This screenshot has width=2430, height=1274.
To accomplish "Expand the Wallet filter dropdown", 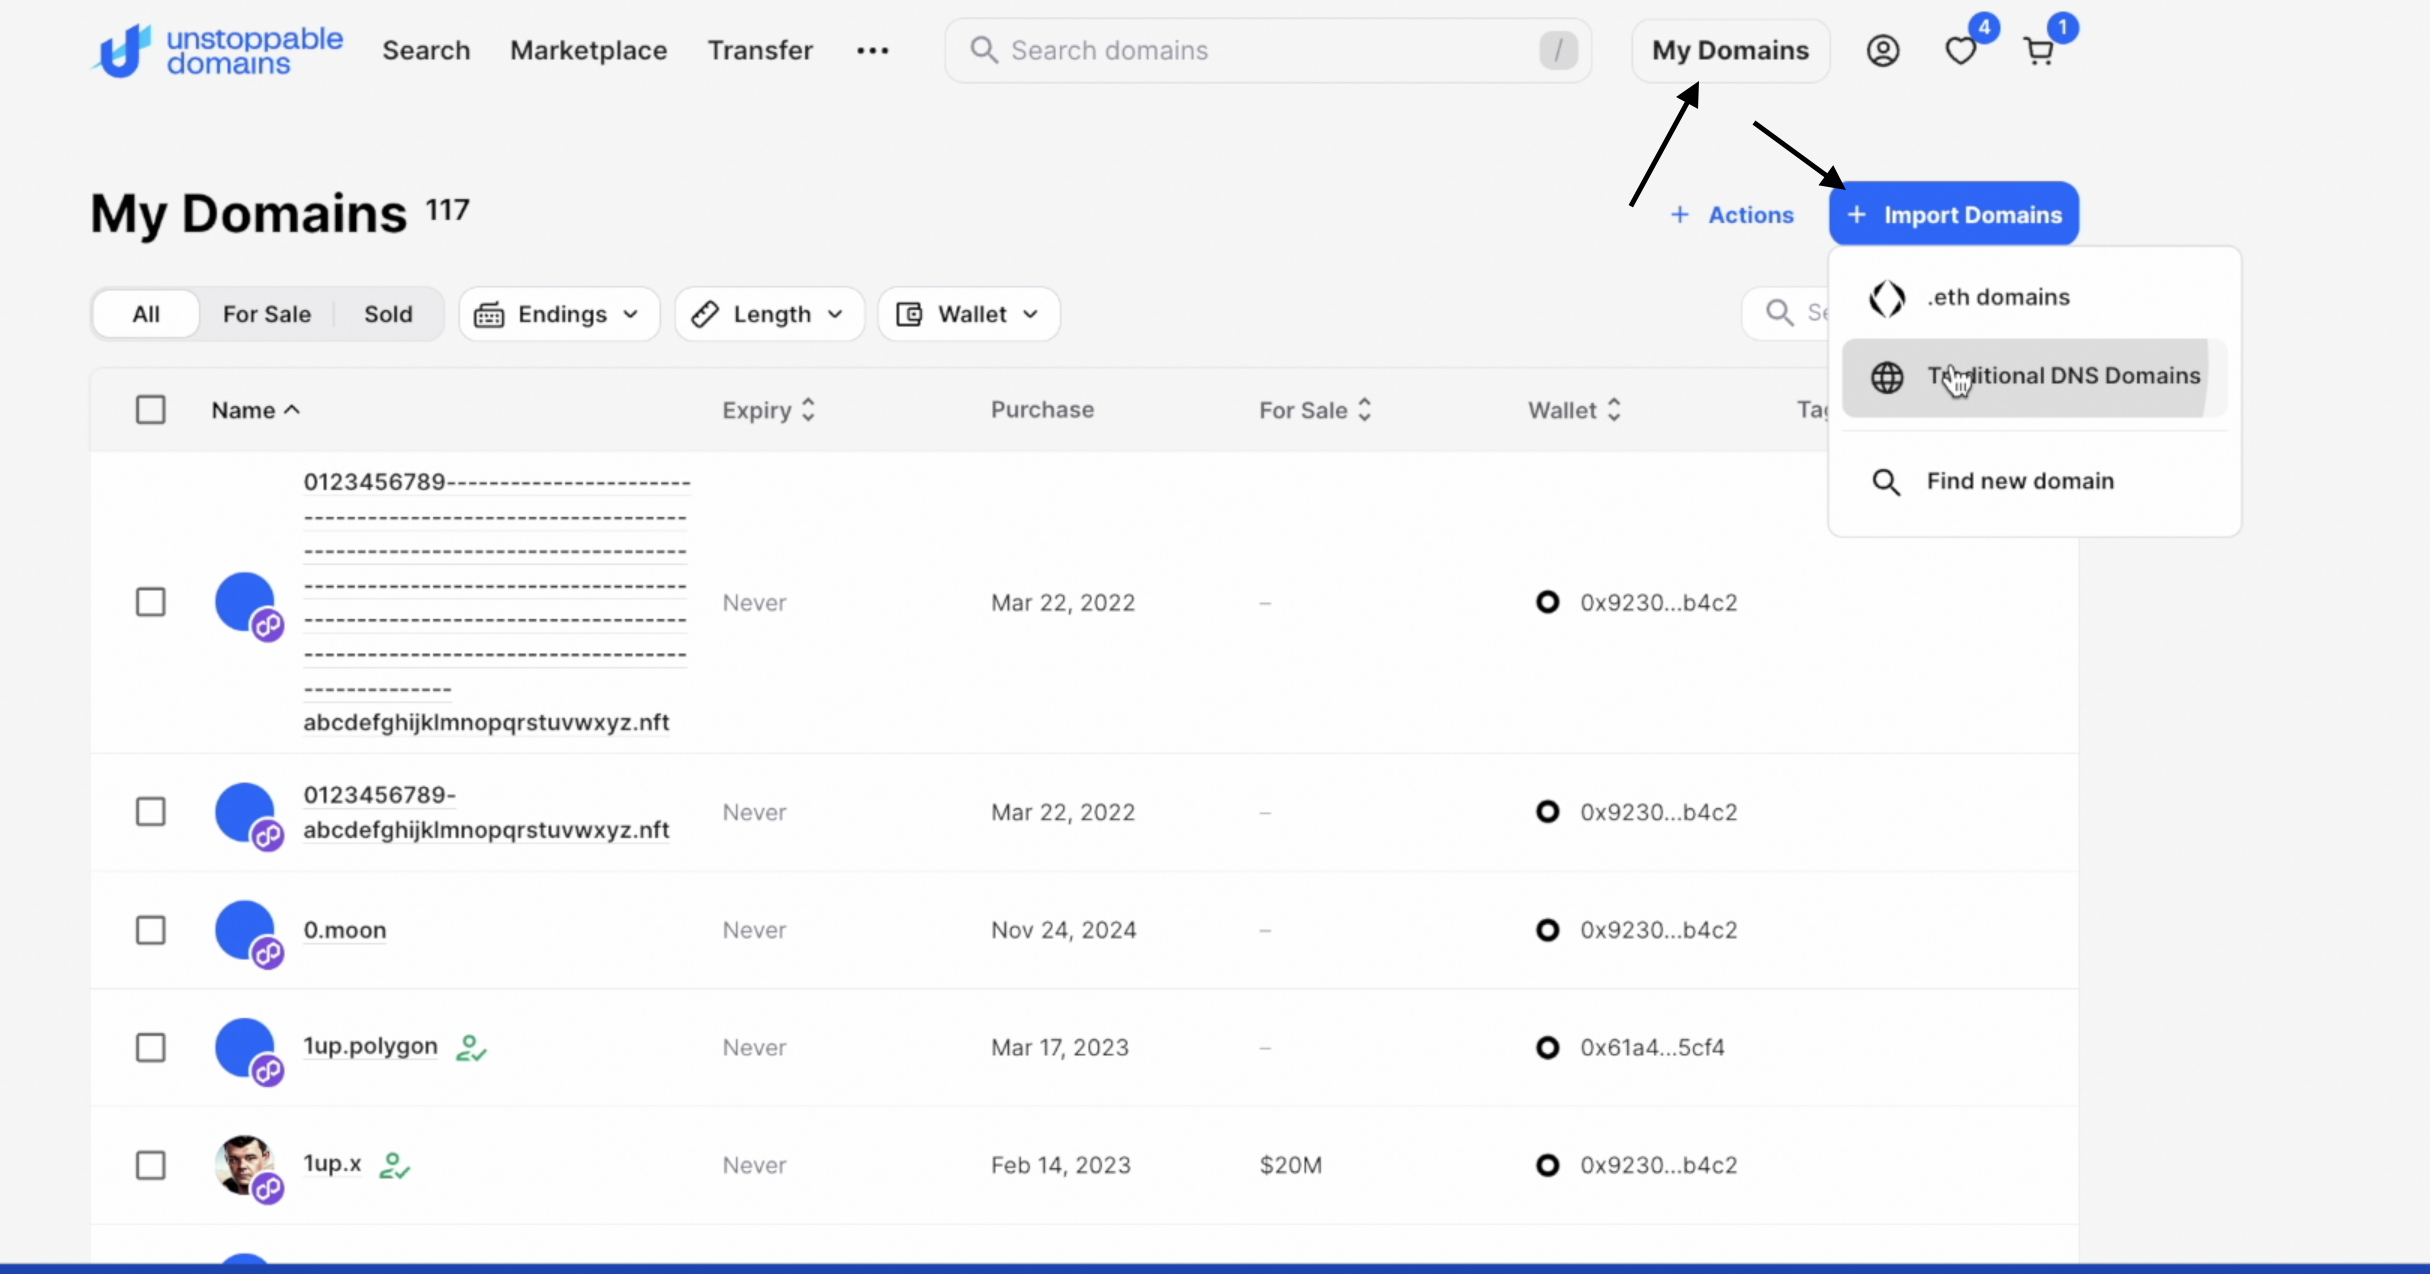I will [x=968, y=314].
